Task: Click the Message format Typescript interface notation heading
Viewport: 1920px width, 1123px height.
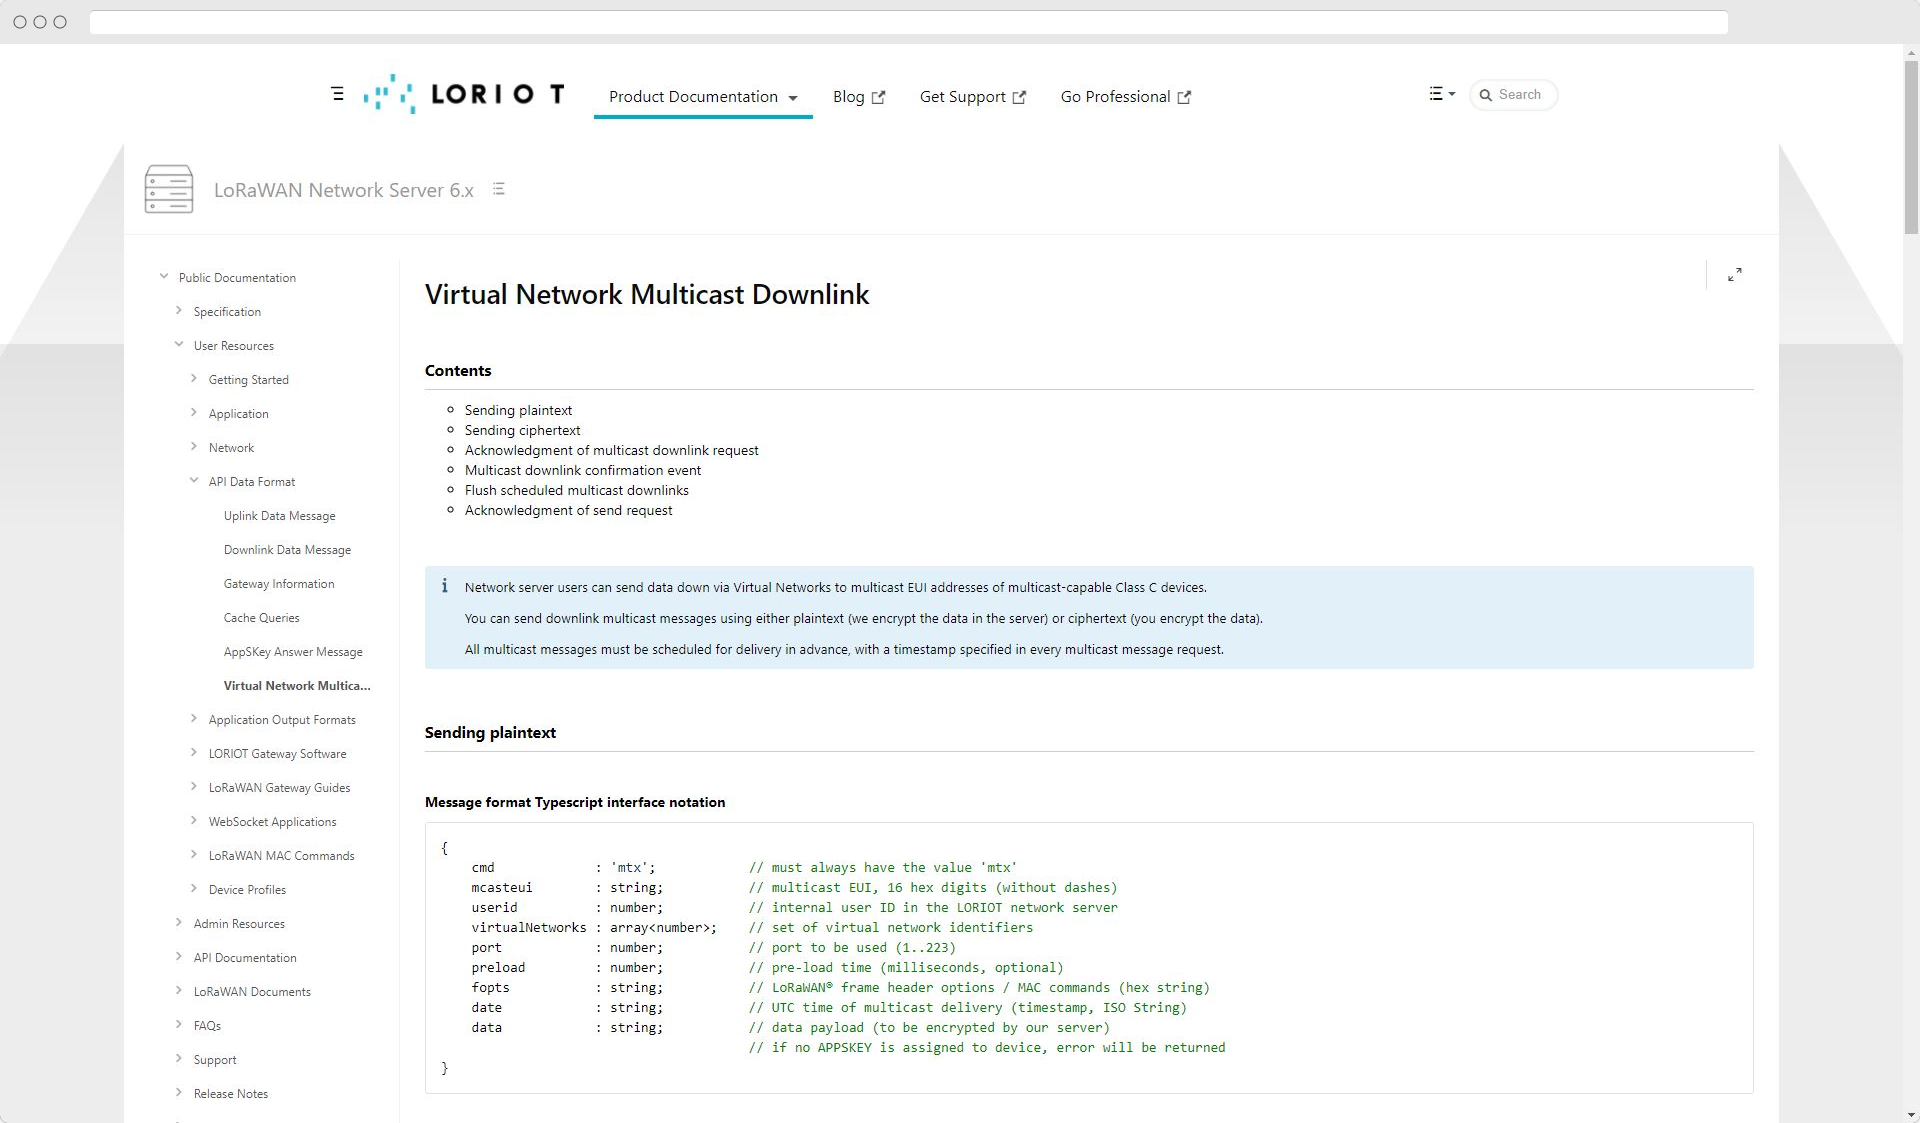Action: coord(575,802)
